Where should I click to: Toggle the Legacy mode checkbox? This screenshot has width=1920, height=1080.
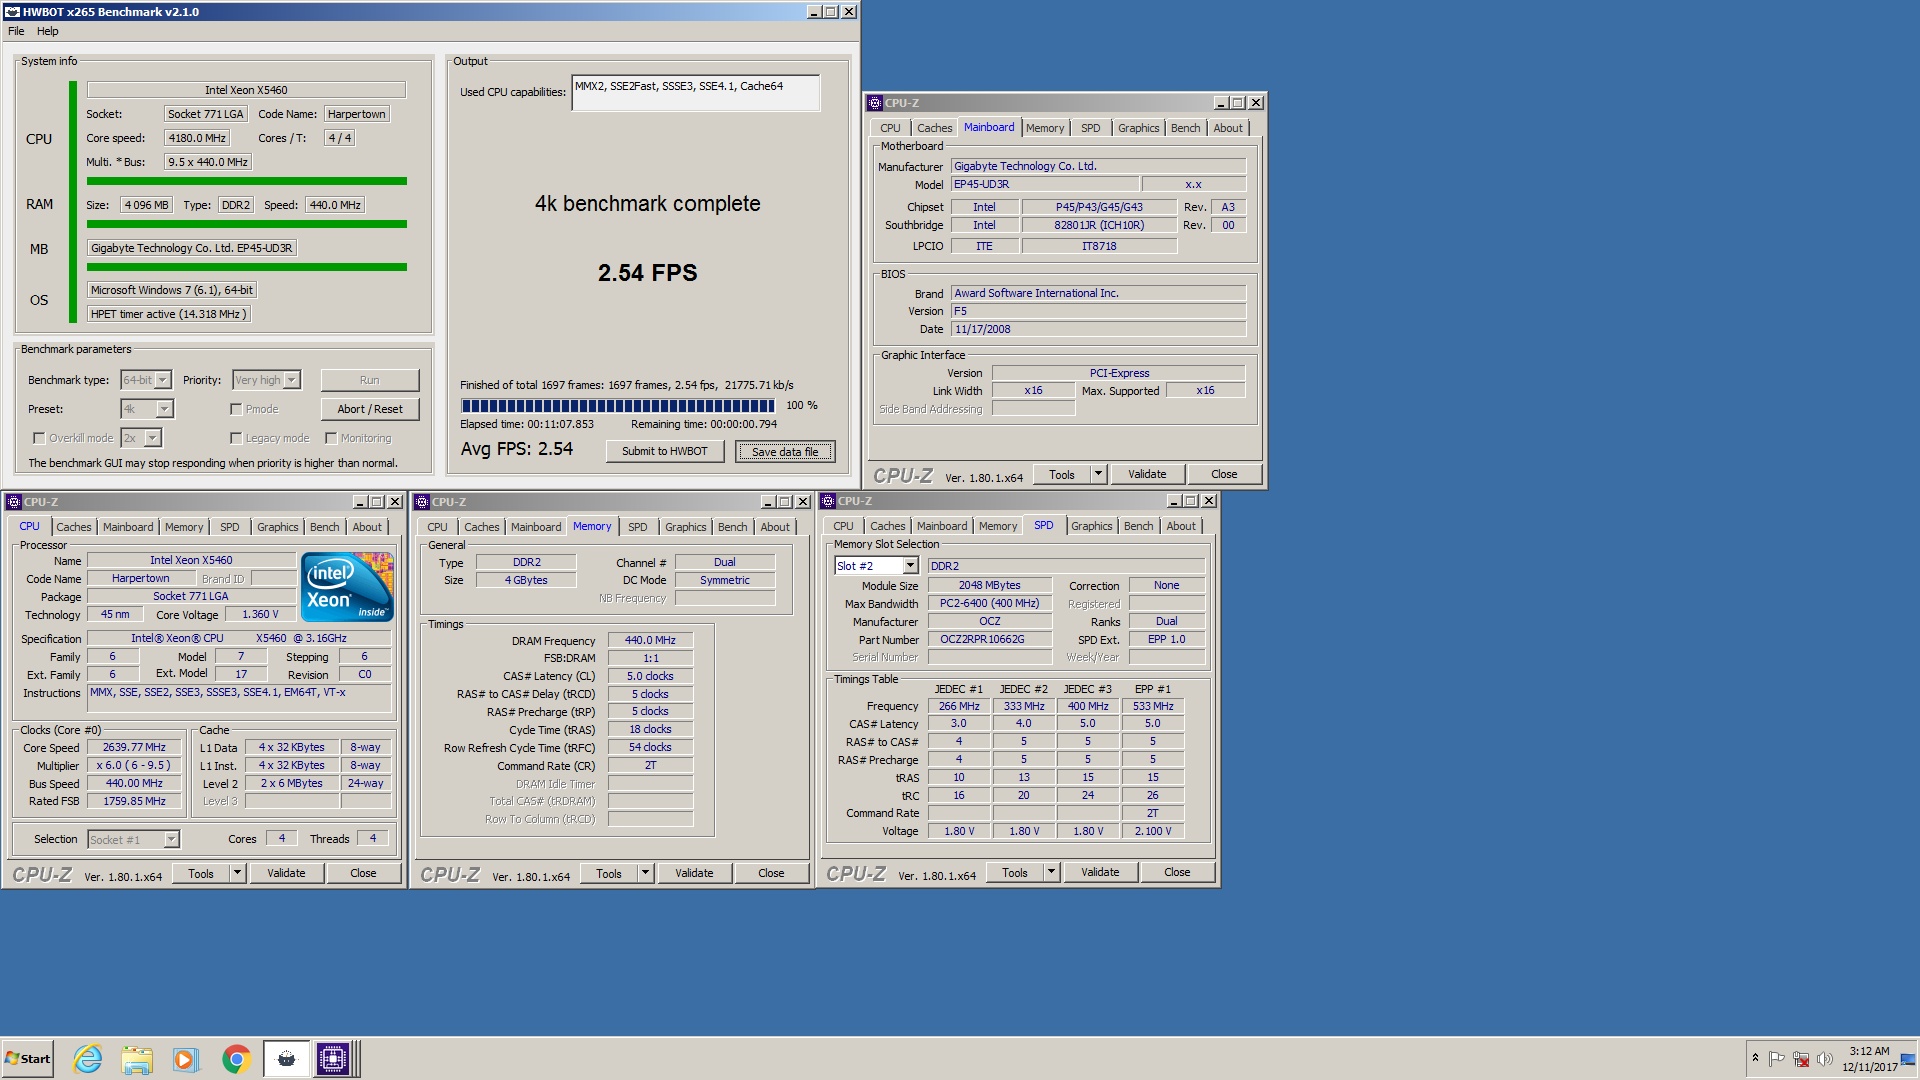pos(236,438)
